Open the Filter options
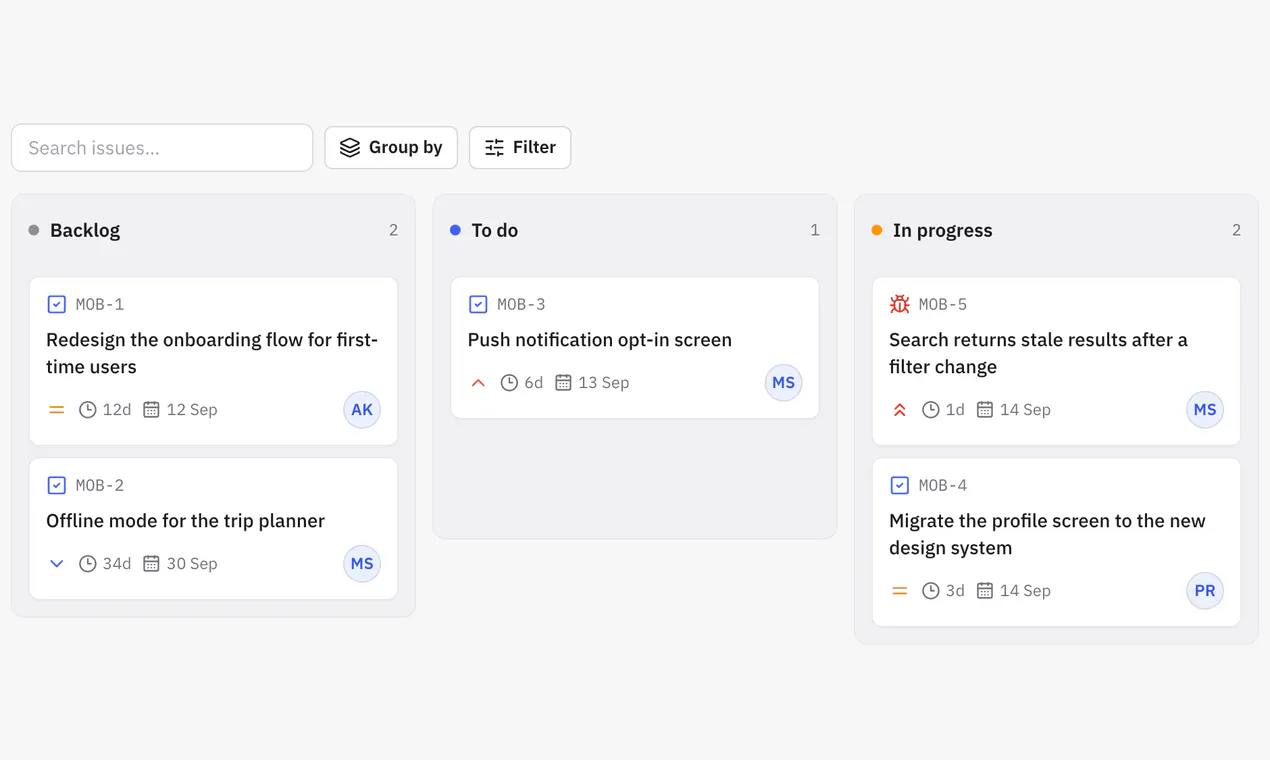The width and height of the screenshot is (1270, 760). [520, 148]
